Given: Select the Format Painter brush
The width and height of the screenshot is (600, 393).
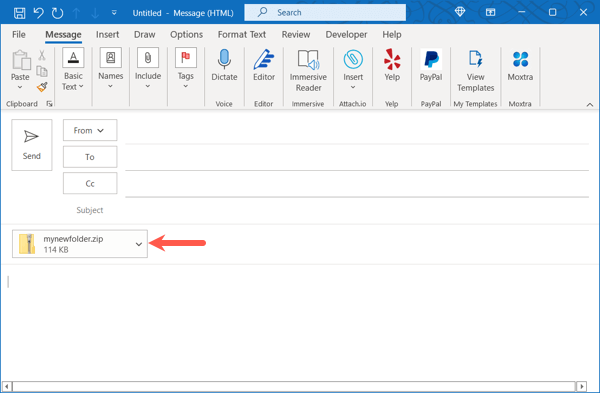Looking at the screenshot, I should 42,87.
